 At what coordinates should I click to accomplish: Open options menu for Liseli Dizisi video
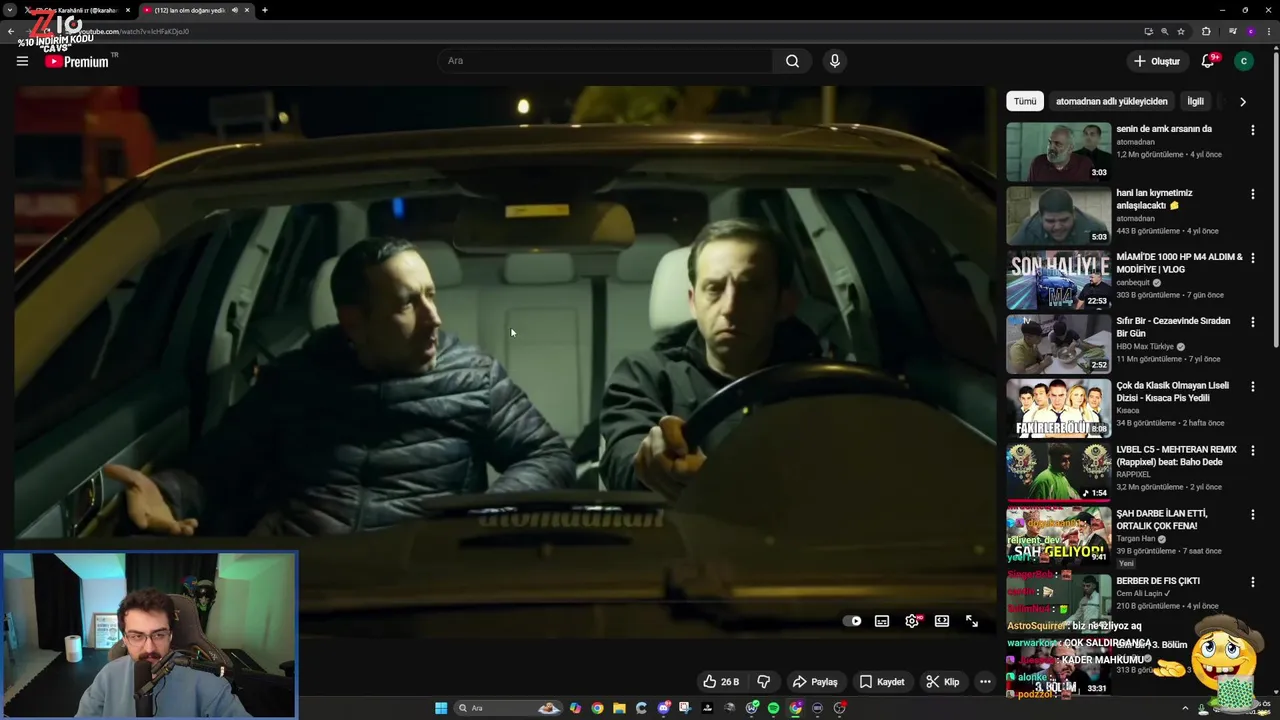pyautogui.click(x=1252, y=386)
